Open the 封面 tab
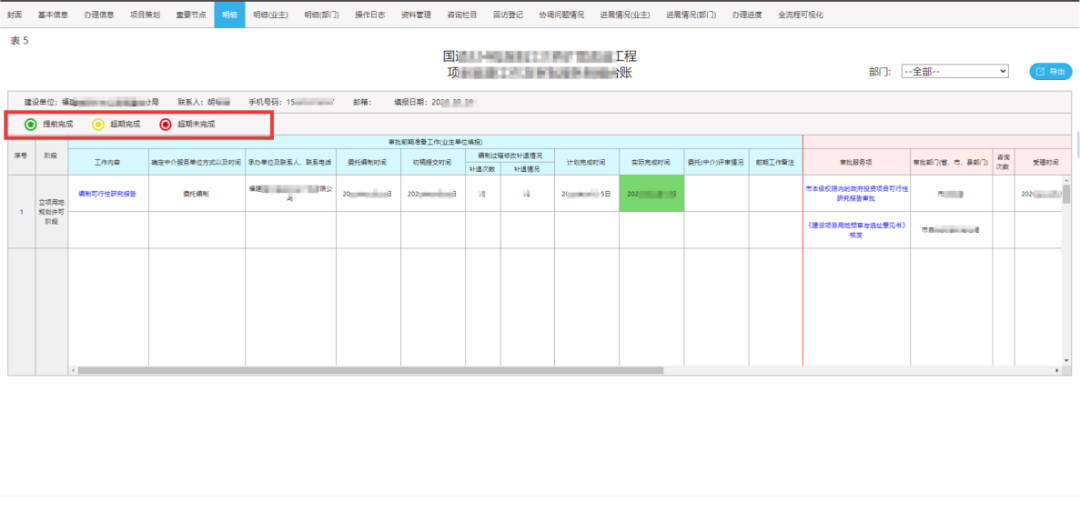The width and height of the screenshot is (1080, 513). coord(14,14)
